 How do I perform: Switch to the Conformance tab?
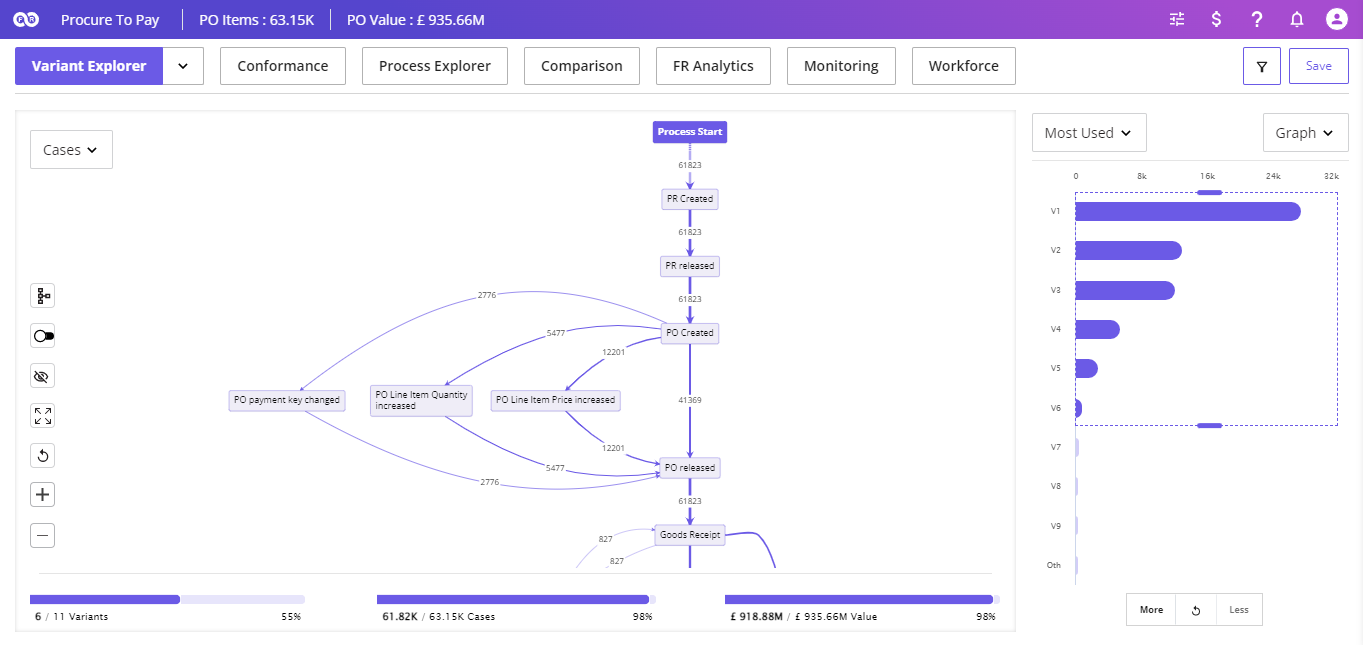(282, 65)
